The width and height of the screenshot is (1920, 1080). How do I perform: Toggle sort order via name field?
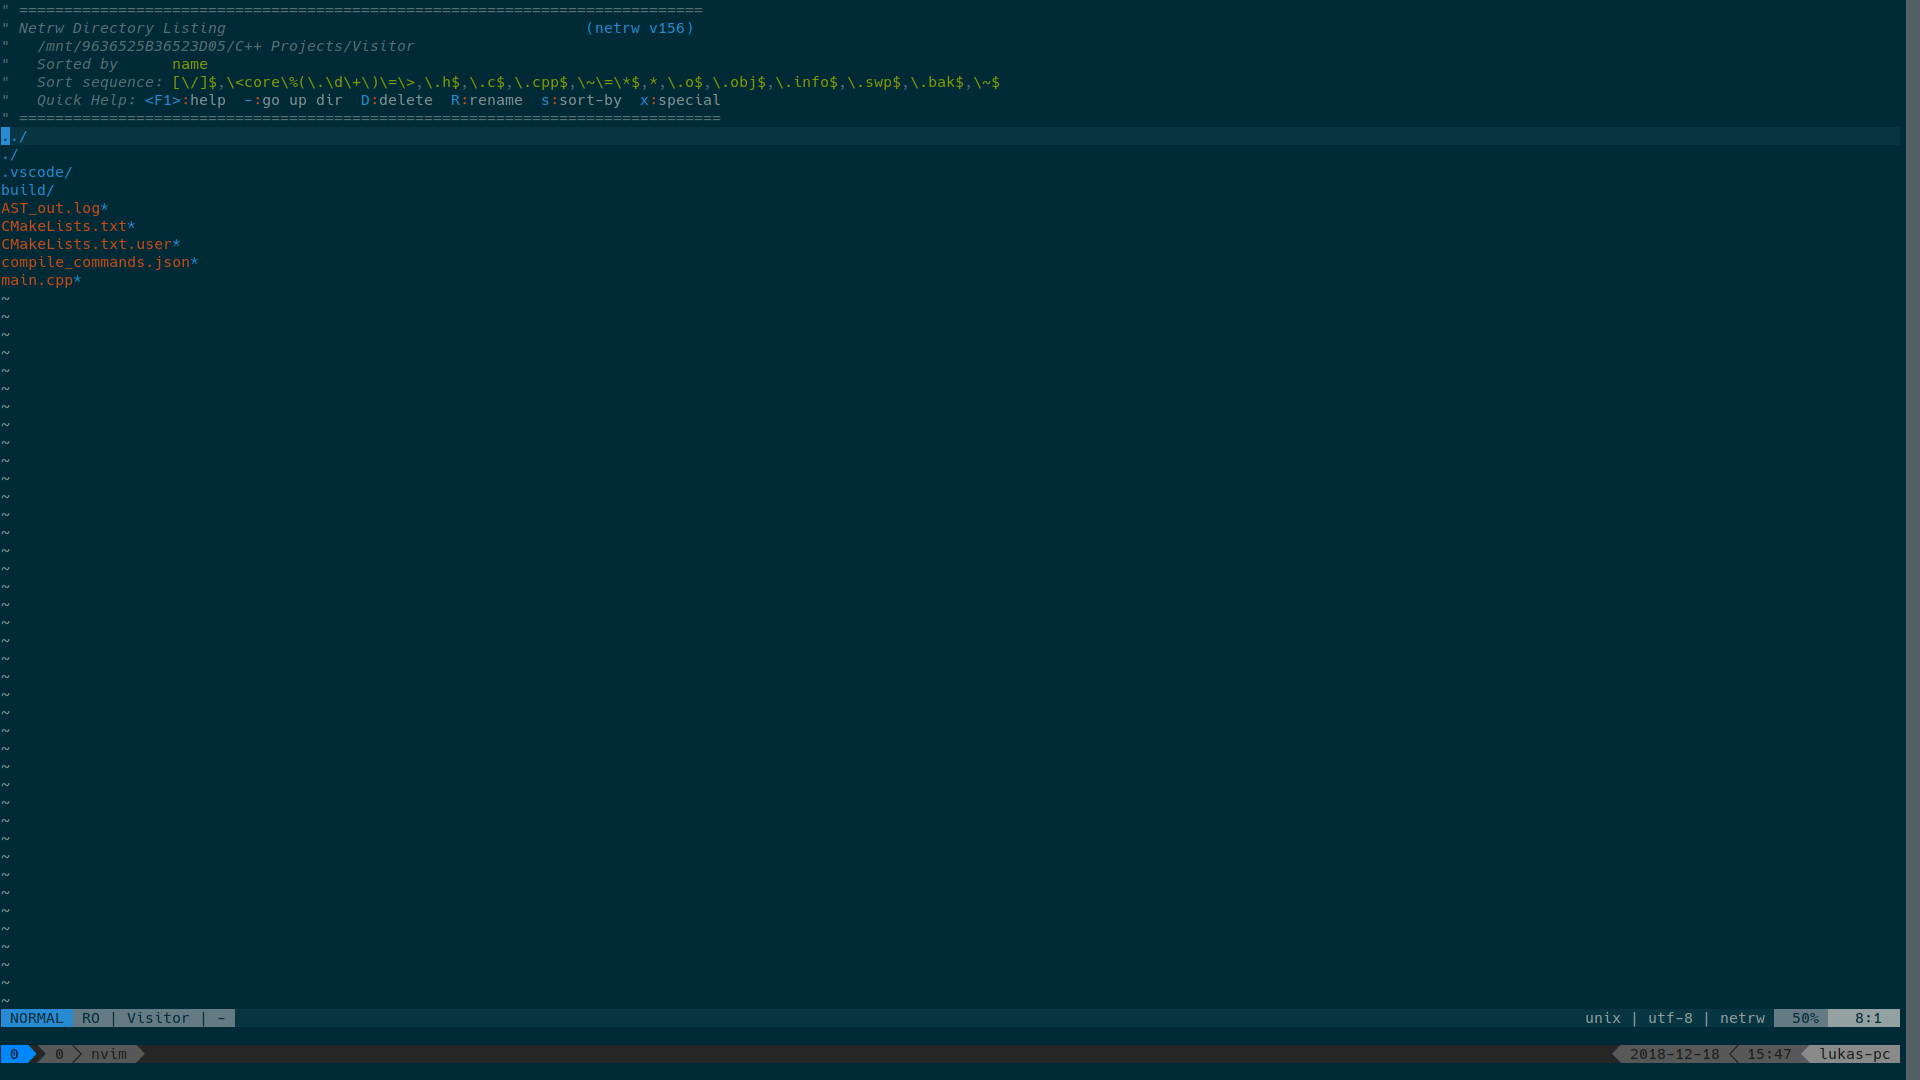tap(189, 64)
